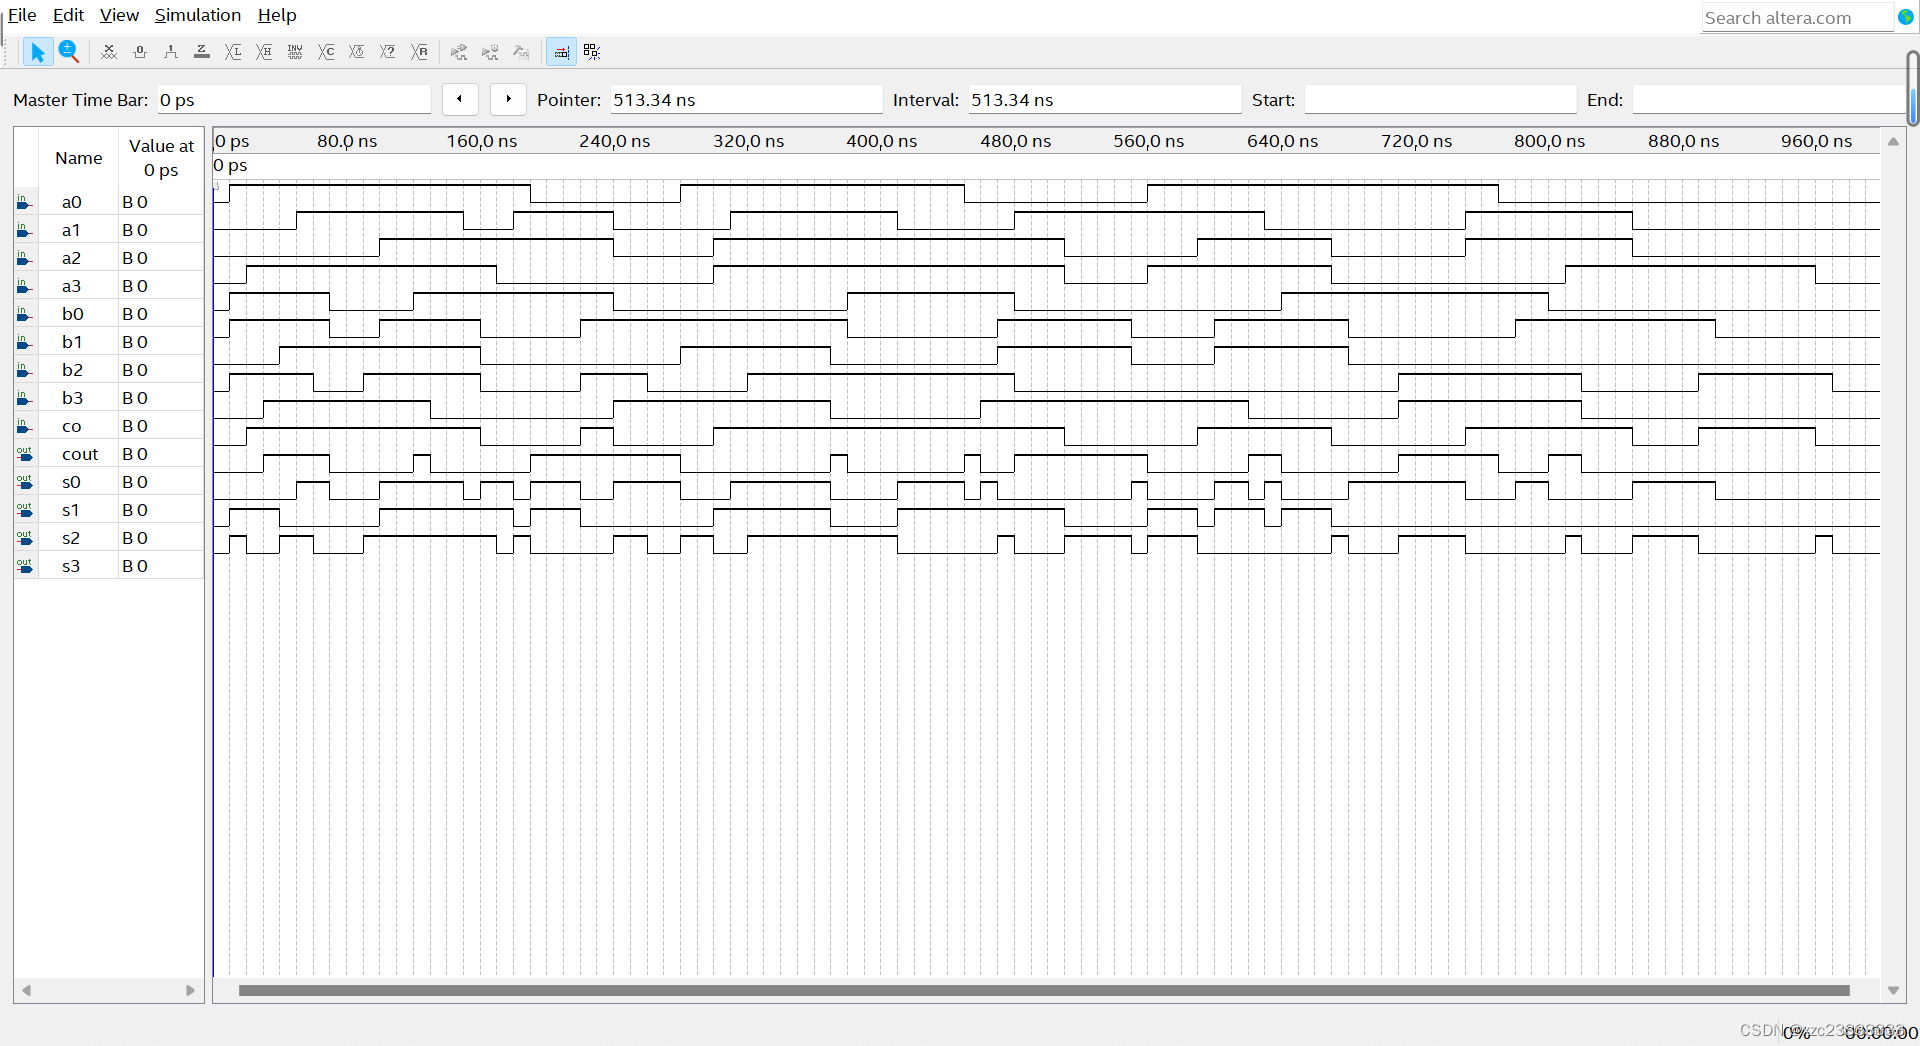Apply Weak Low (L) value
The image size is (1920, 1046).
click(233, 52)
